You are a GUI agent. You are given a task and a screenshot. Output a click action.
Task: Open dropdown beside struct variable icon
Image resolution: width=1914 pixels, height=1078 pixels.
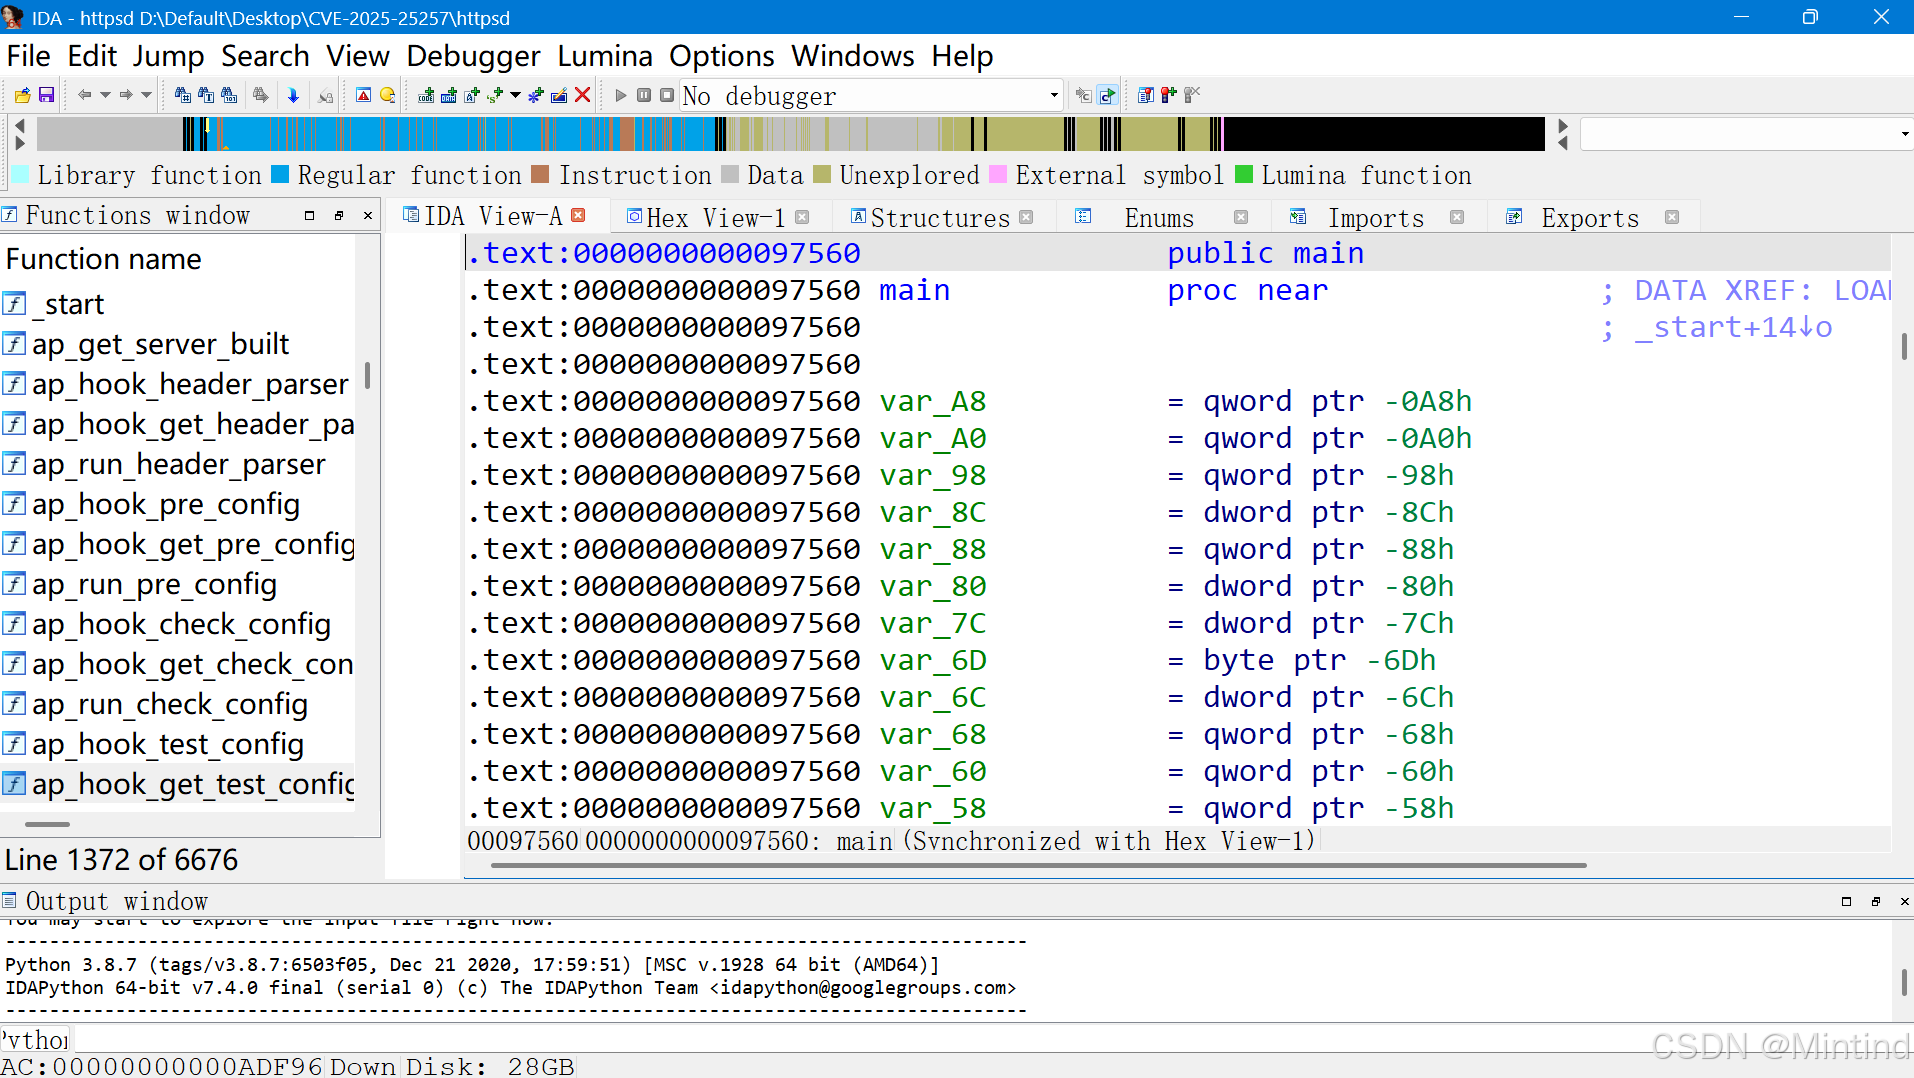(515, 95)
